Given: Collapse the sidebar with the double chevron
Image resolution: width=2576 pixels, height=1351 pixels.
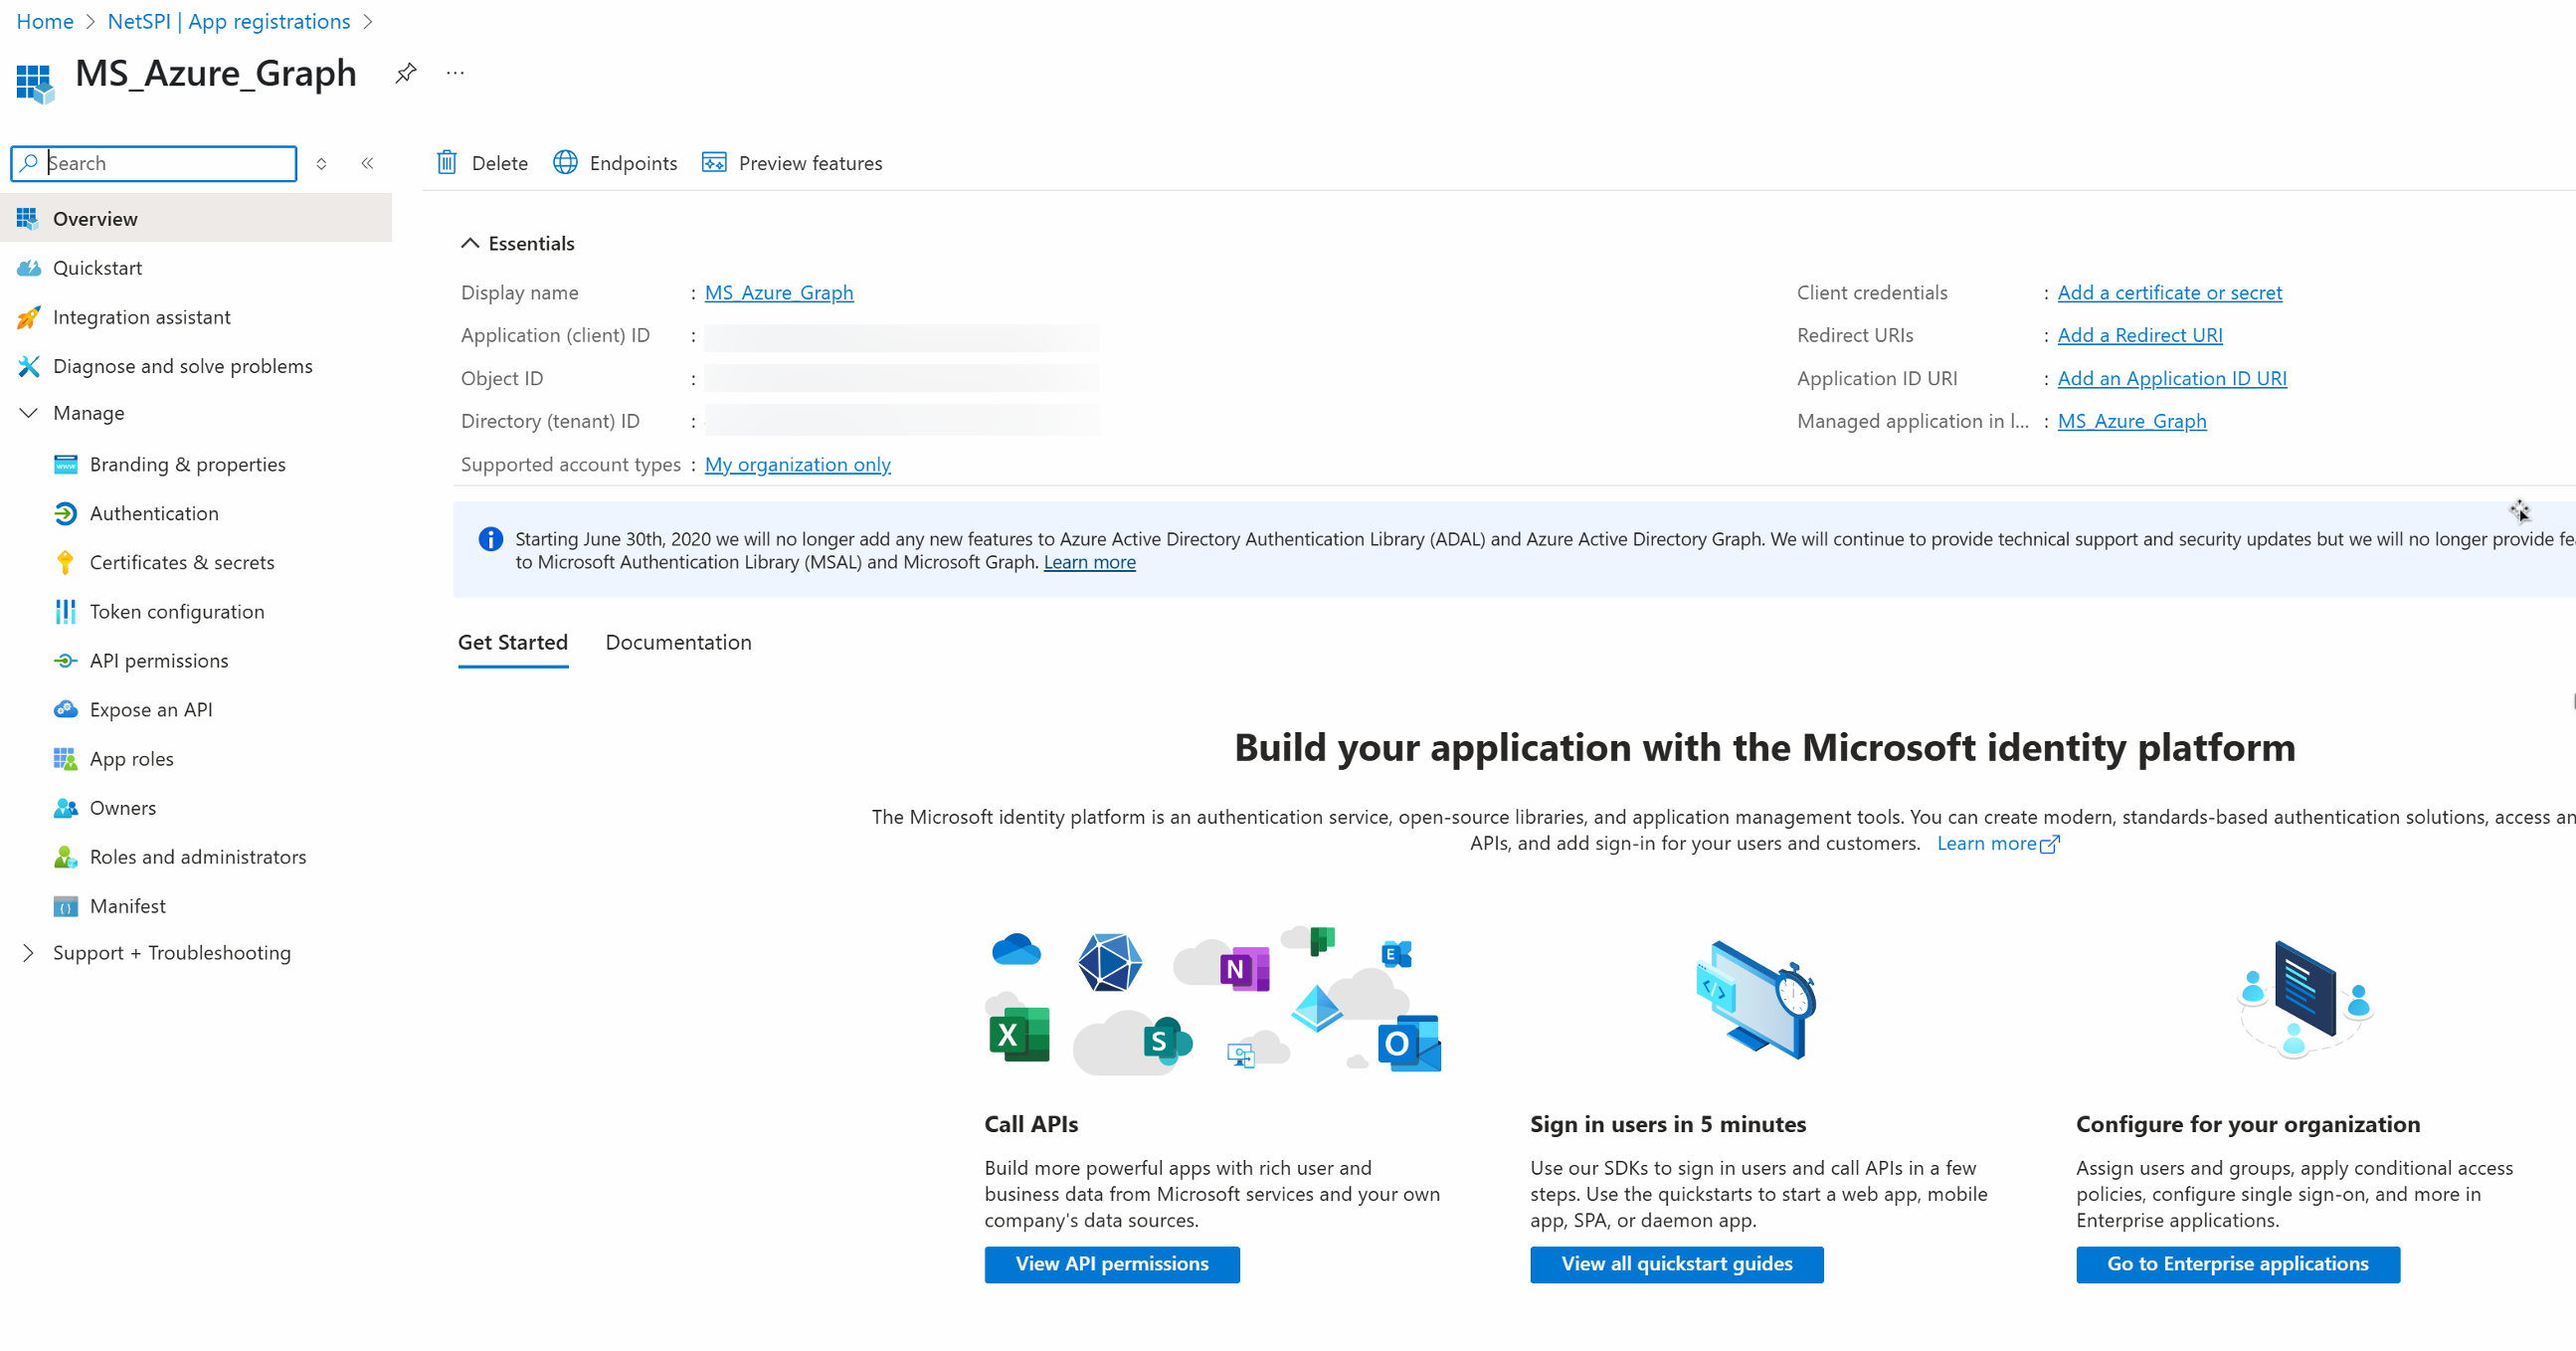Looking at the screenshot, I should coord(367,163).
